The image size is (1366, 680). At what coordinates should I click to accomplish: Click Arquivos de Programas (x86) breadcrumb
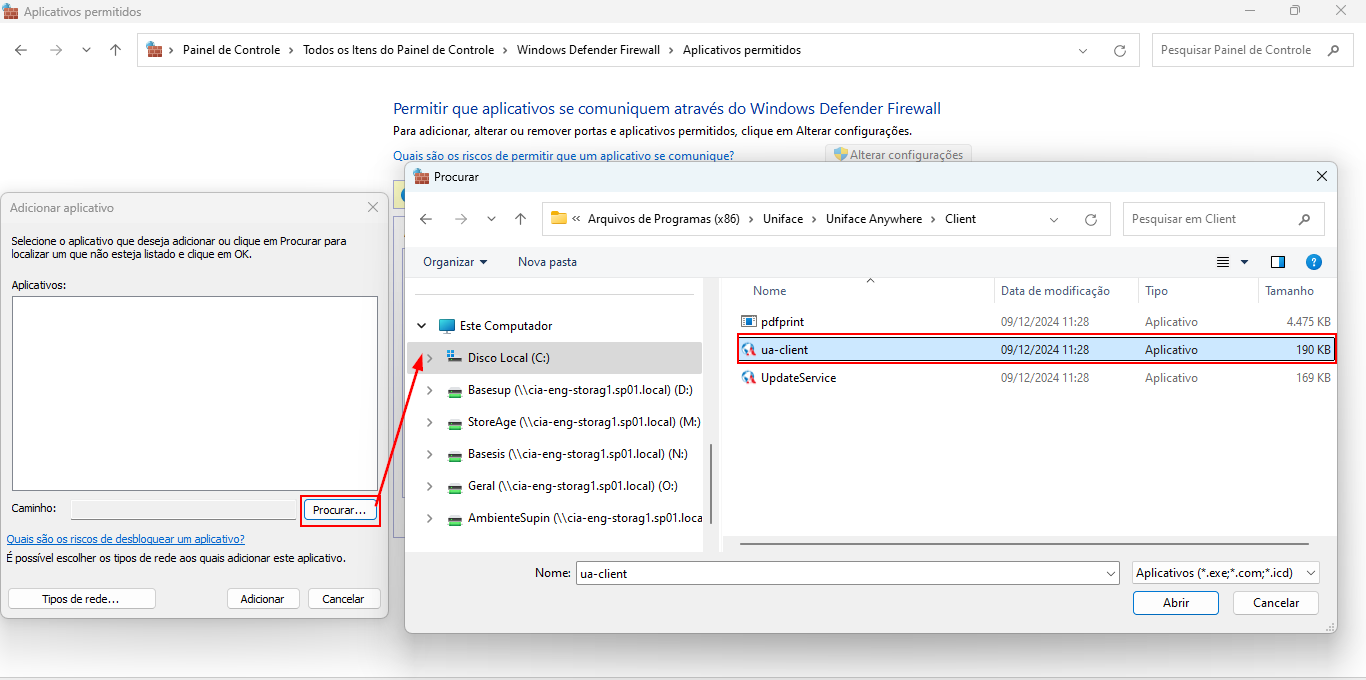663,219
